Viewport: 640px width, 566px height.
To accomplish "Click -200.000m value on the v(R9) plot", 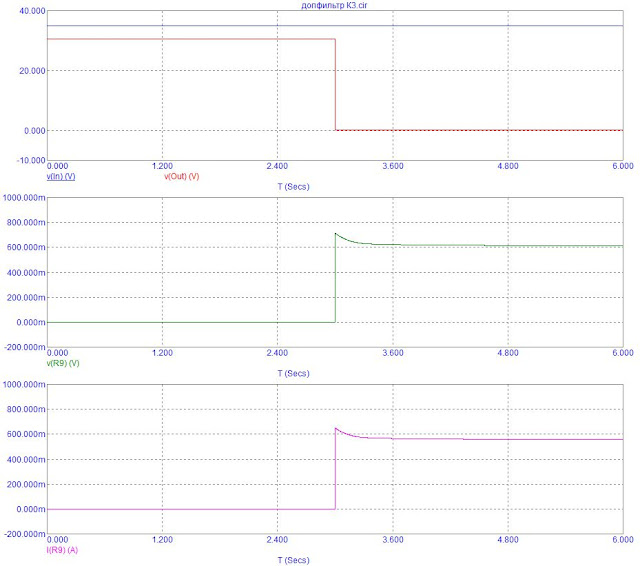I will point(24,347).
